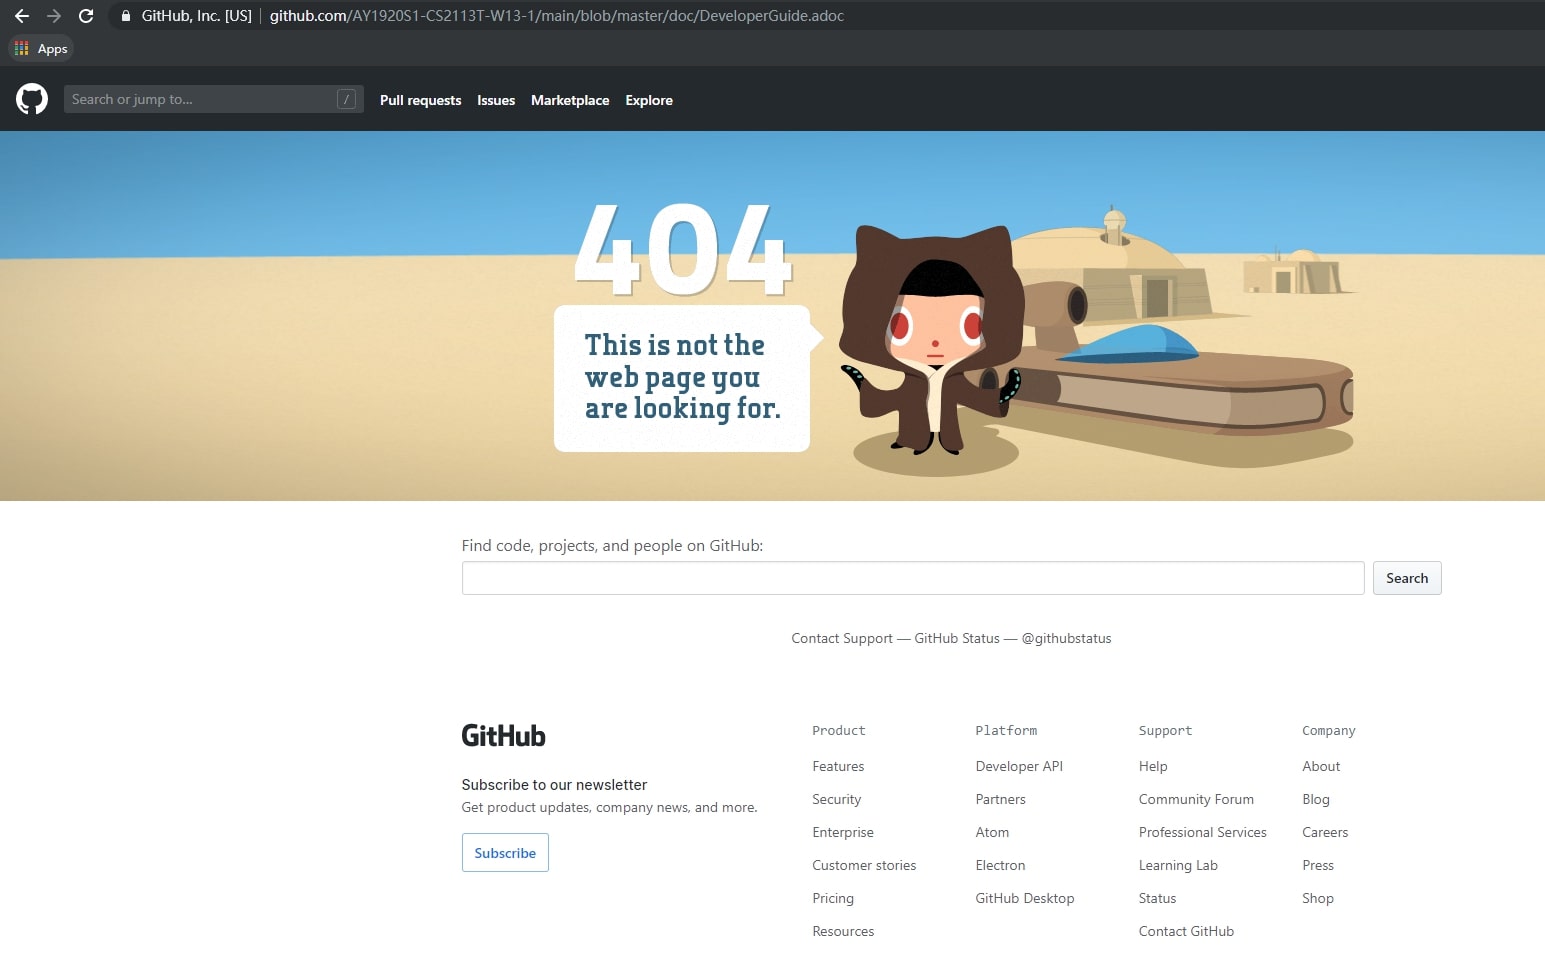The image size is (1545, 963).
Task: Open the Atom footer link
Action: tap(992, 832)
